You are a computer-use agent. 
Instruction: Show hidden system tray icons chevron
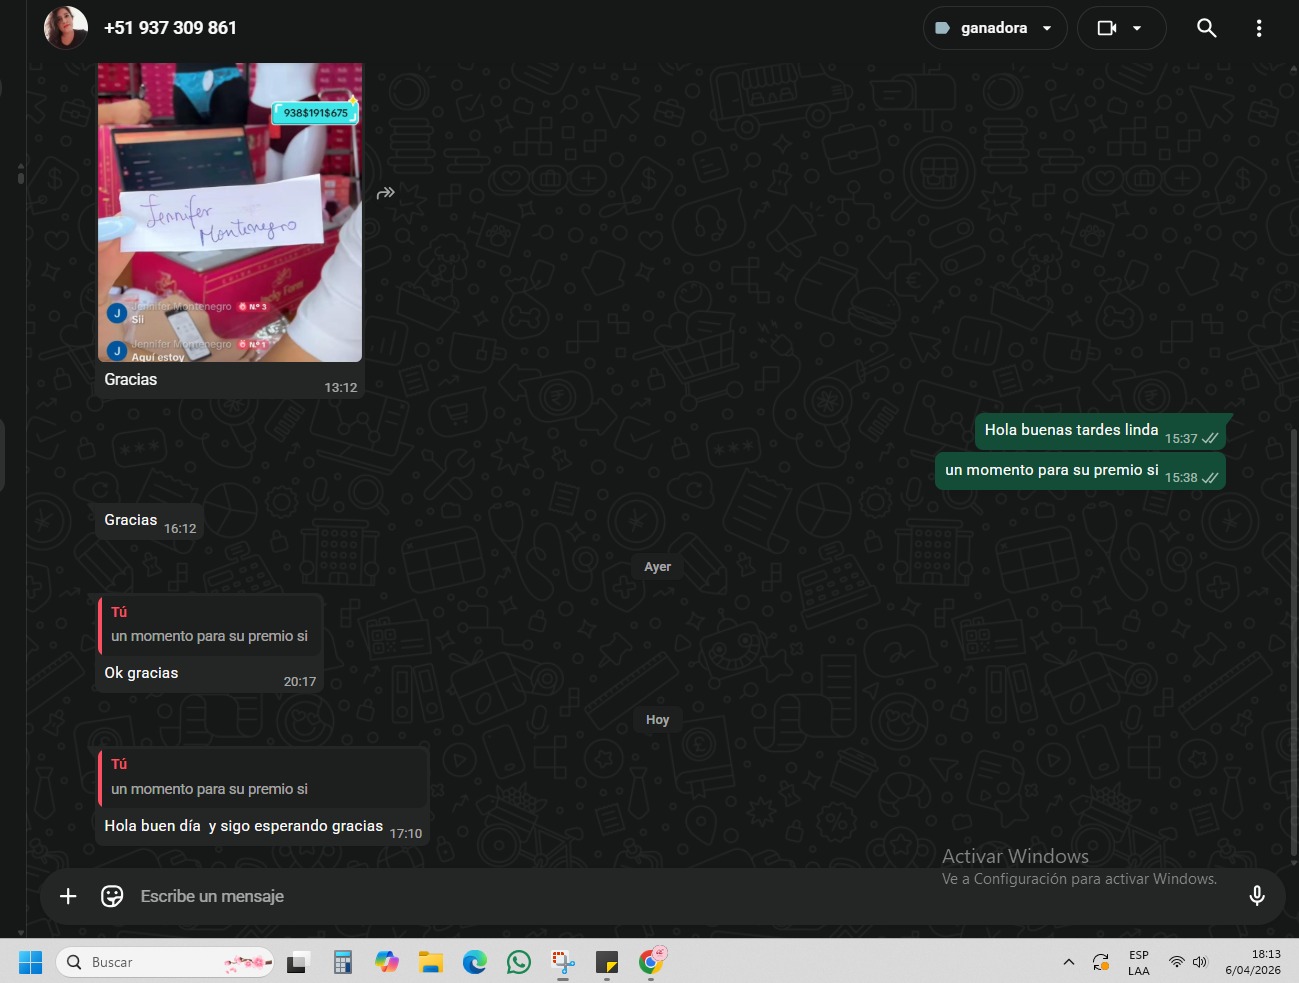click(x=1068, y=962)
